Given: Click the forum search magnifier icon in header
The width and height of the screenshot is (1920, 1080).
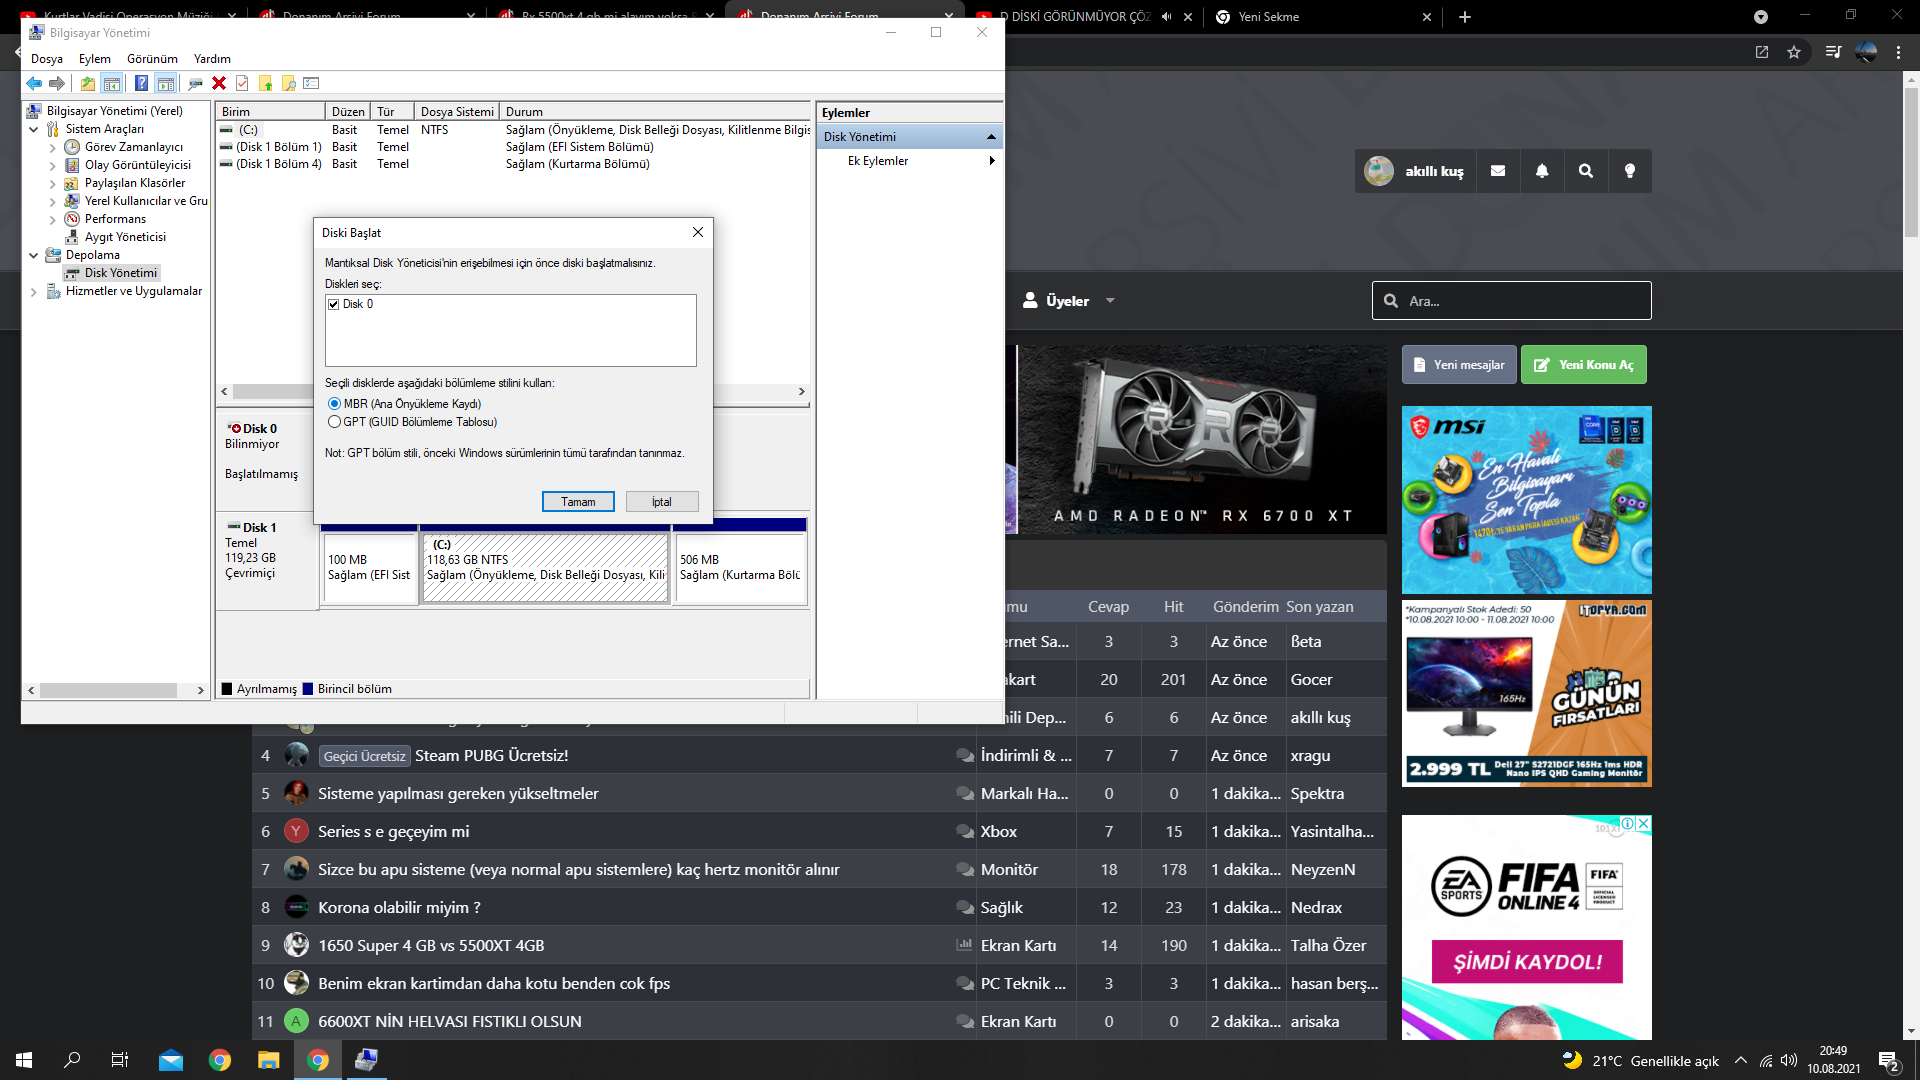Looking at the screenshot, I should point(1586,171).
